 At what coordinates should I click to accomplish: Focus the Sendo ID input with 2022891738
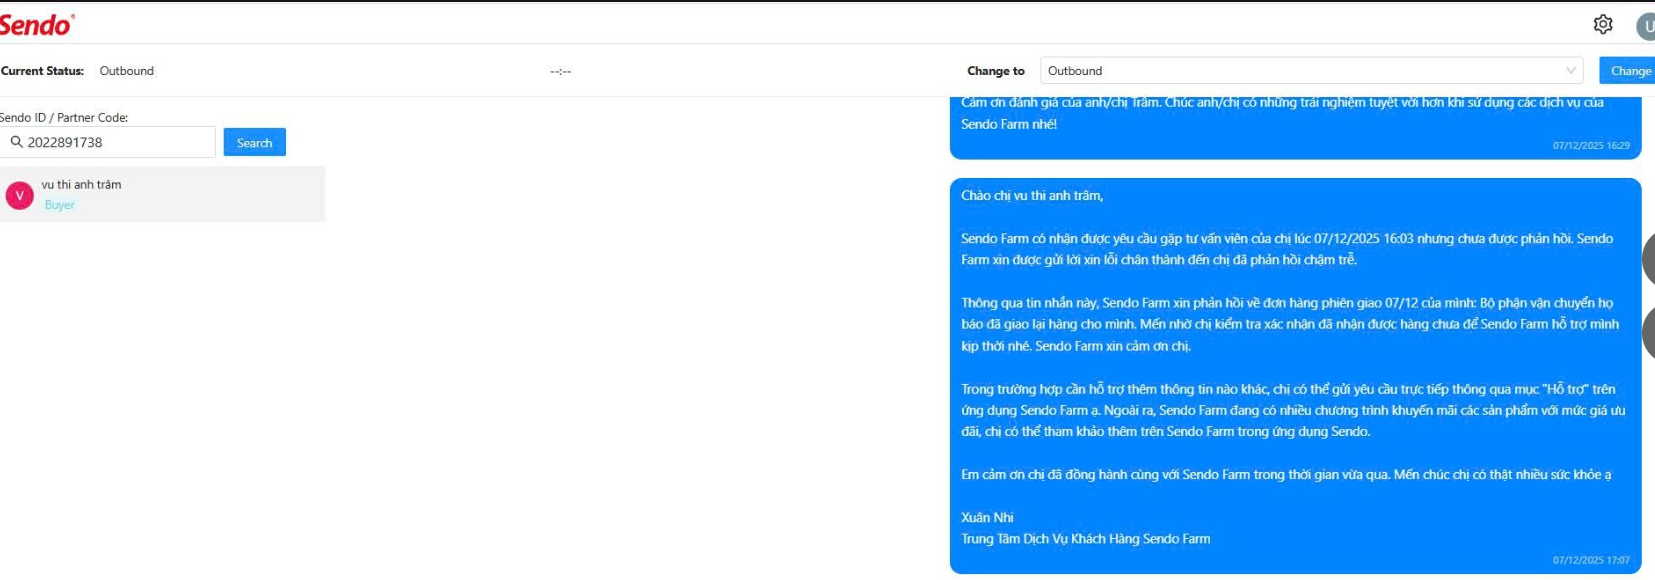pos(108,142)
